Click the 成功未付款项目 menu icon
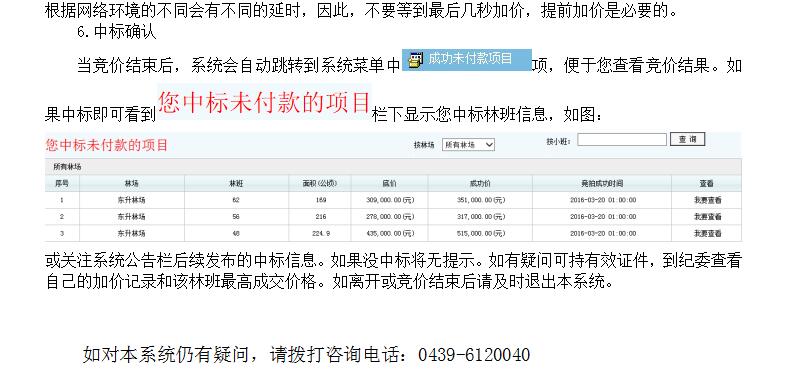The image size is (789, 383). click(415, 59)
